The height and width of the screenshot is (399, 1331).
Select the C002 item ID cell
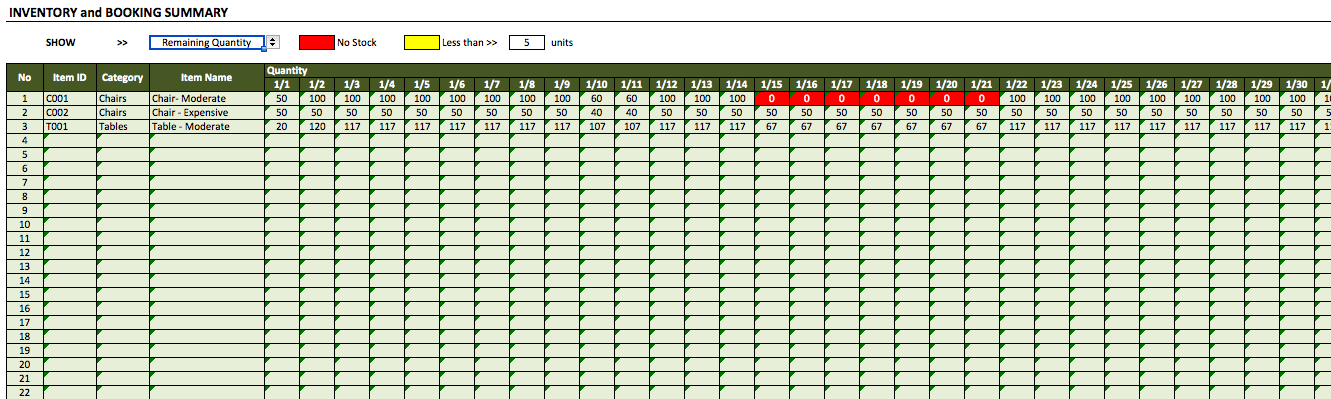pos(70,113)
